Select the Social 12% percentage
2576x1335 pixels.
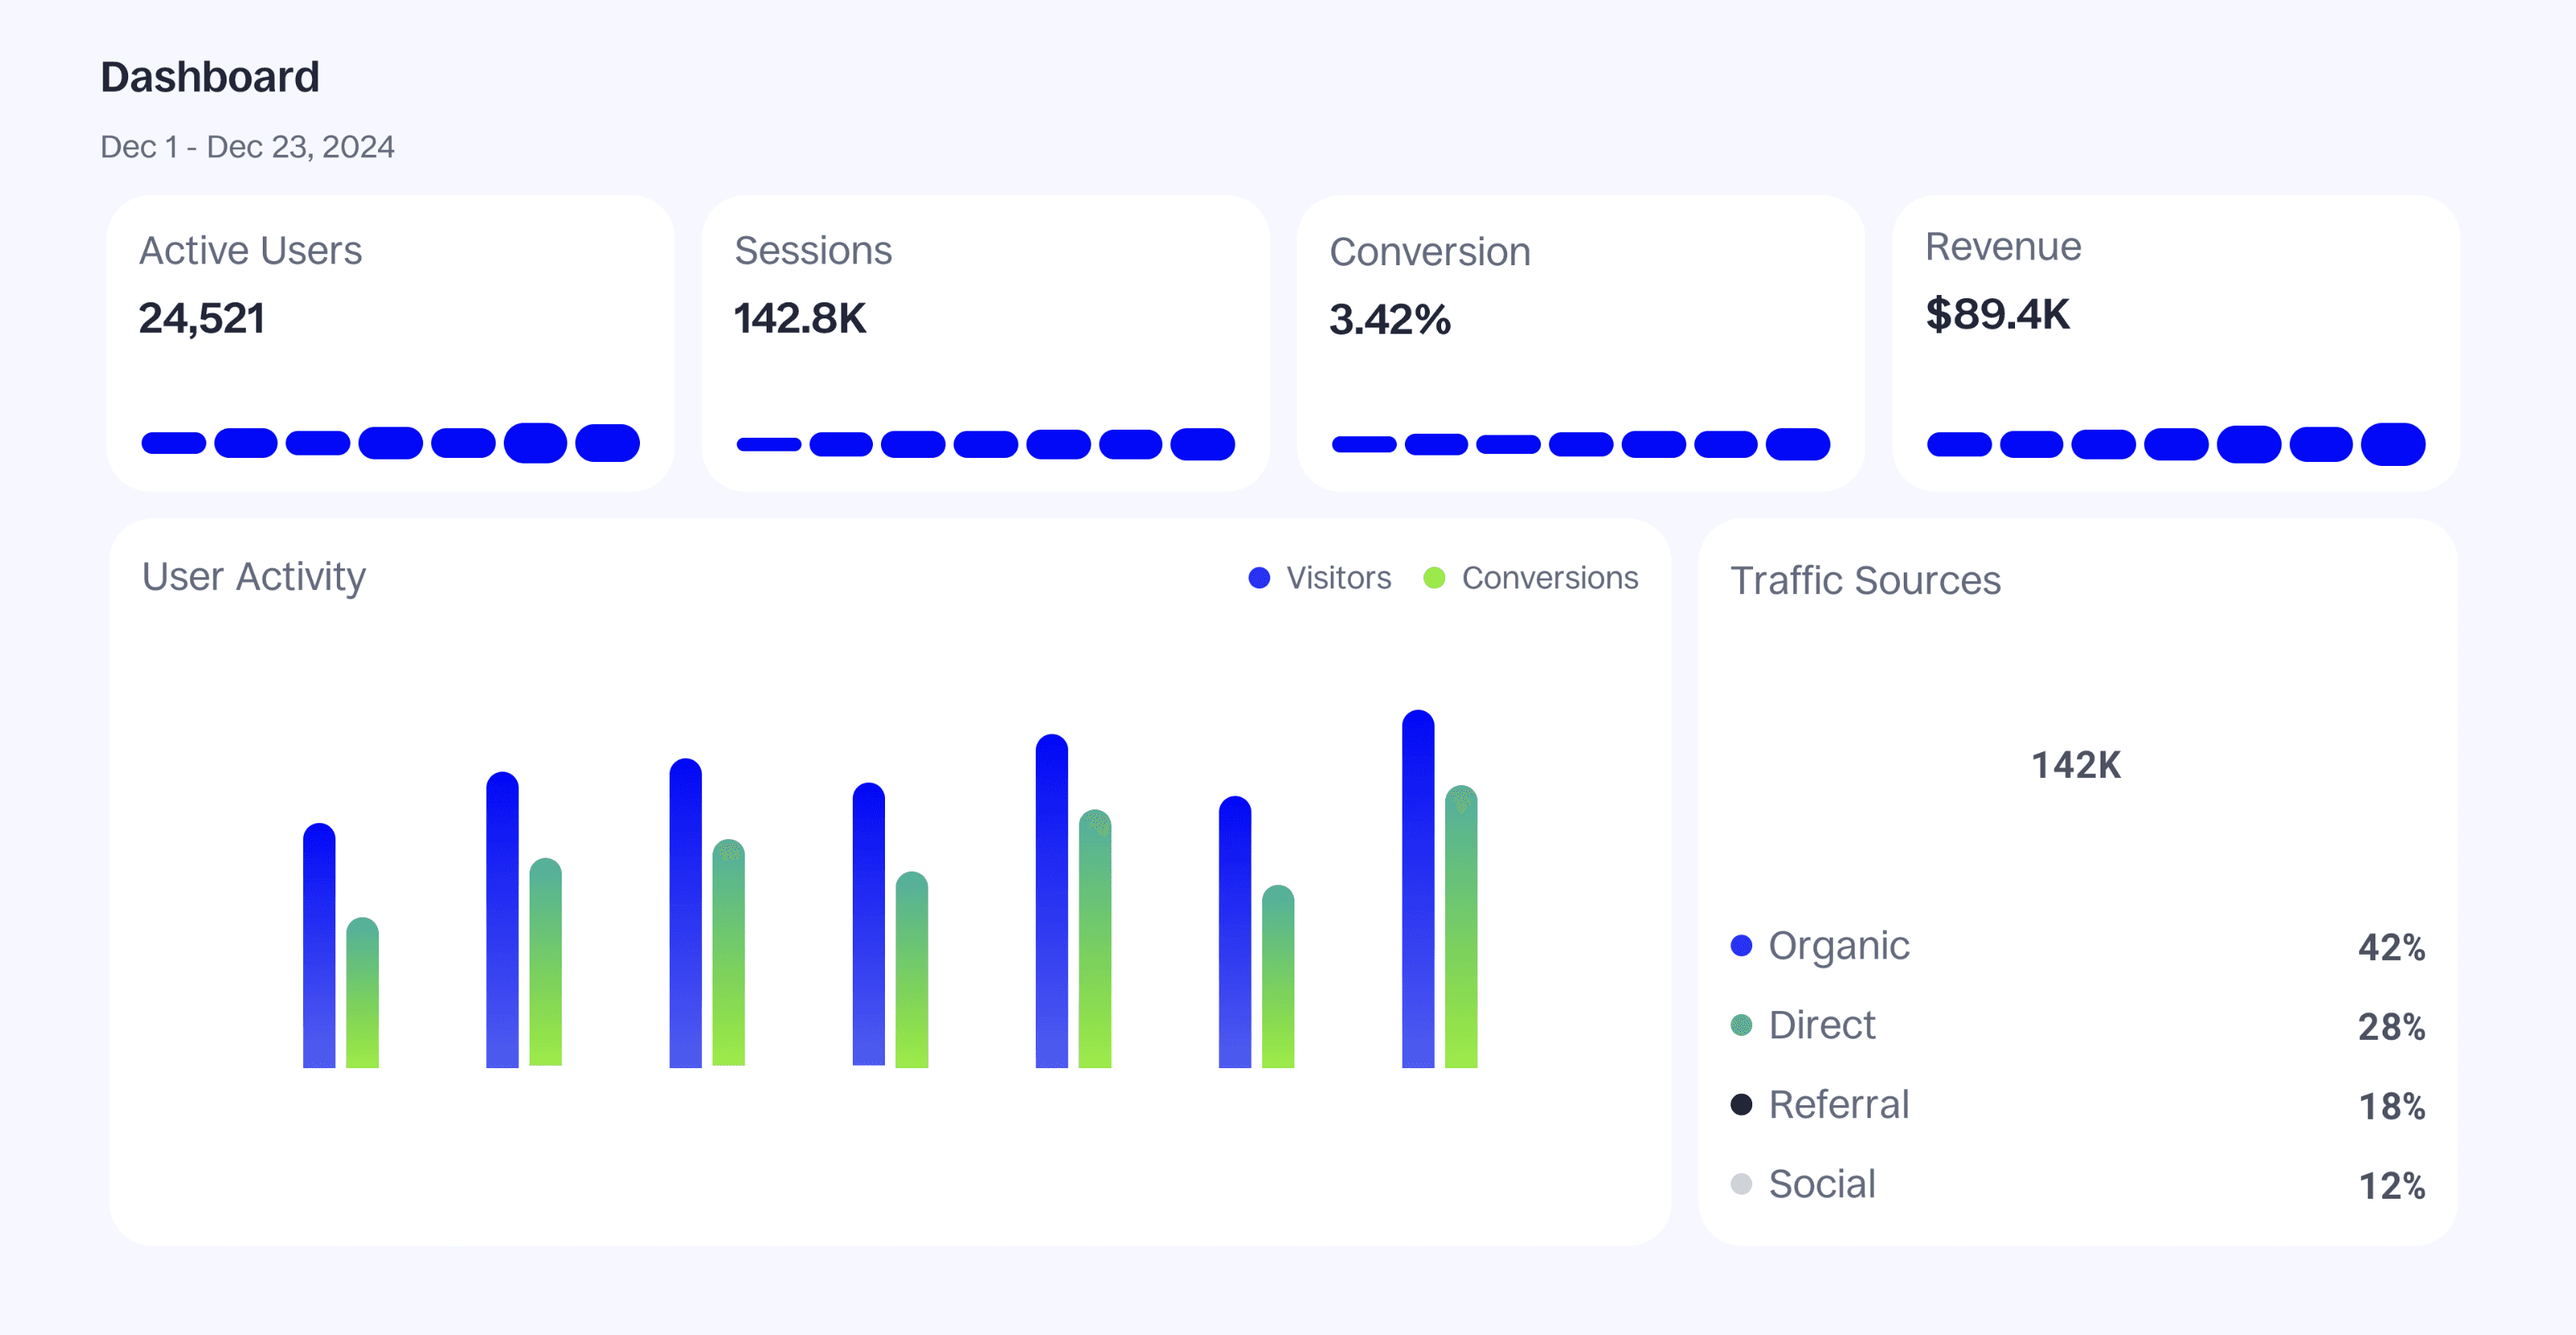pyautogui.click(x=2391, y=1186)
